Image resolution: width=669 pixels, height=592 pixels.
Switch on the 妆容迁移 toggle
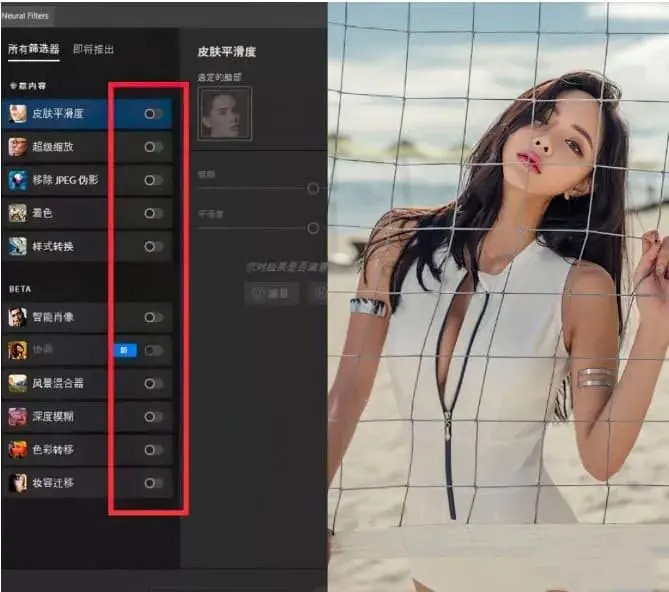pyautogui.click(x=153, y=483)
